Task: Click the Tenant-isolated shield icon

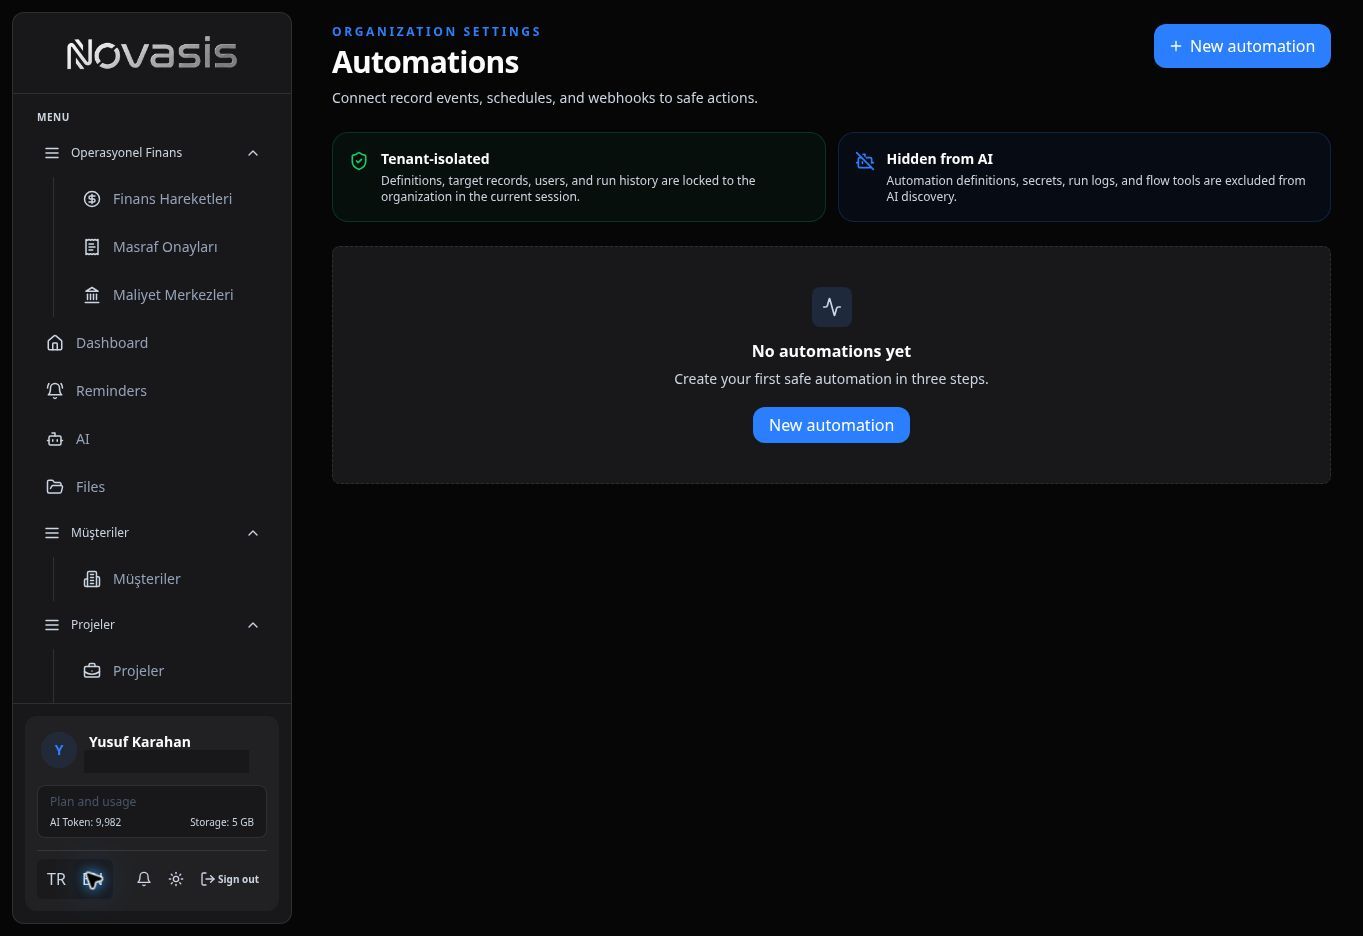Action: point(359,161)
